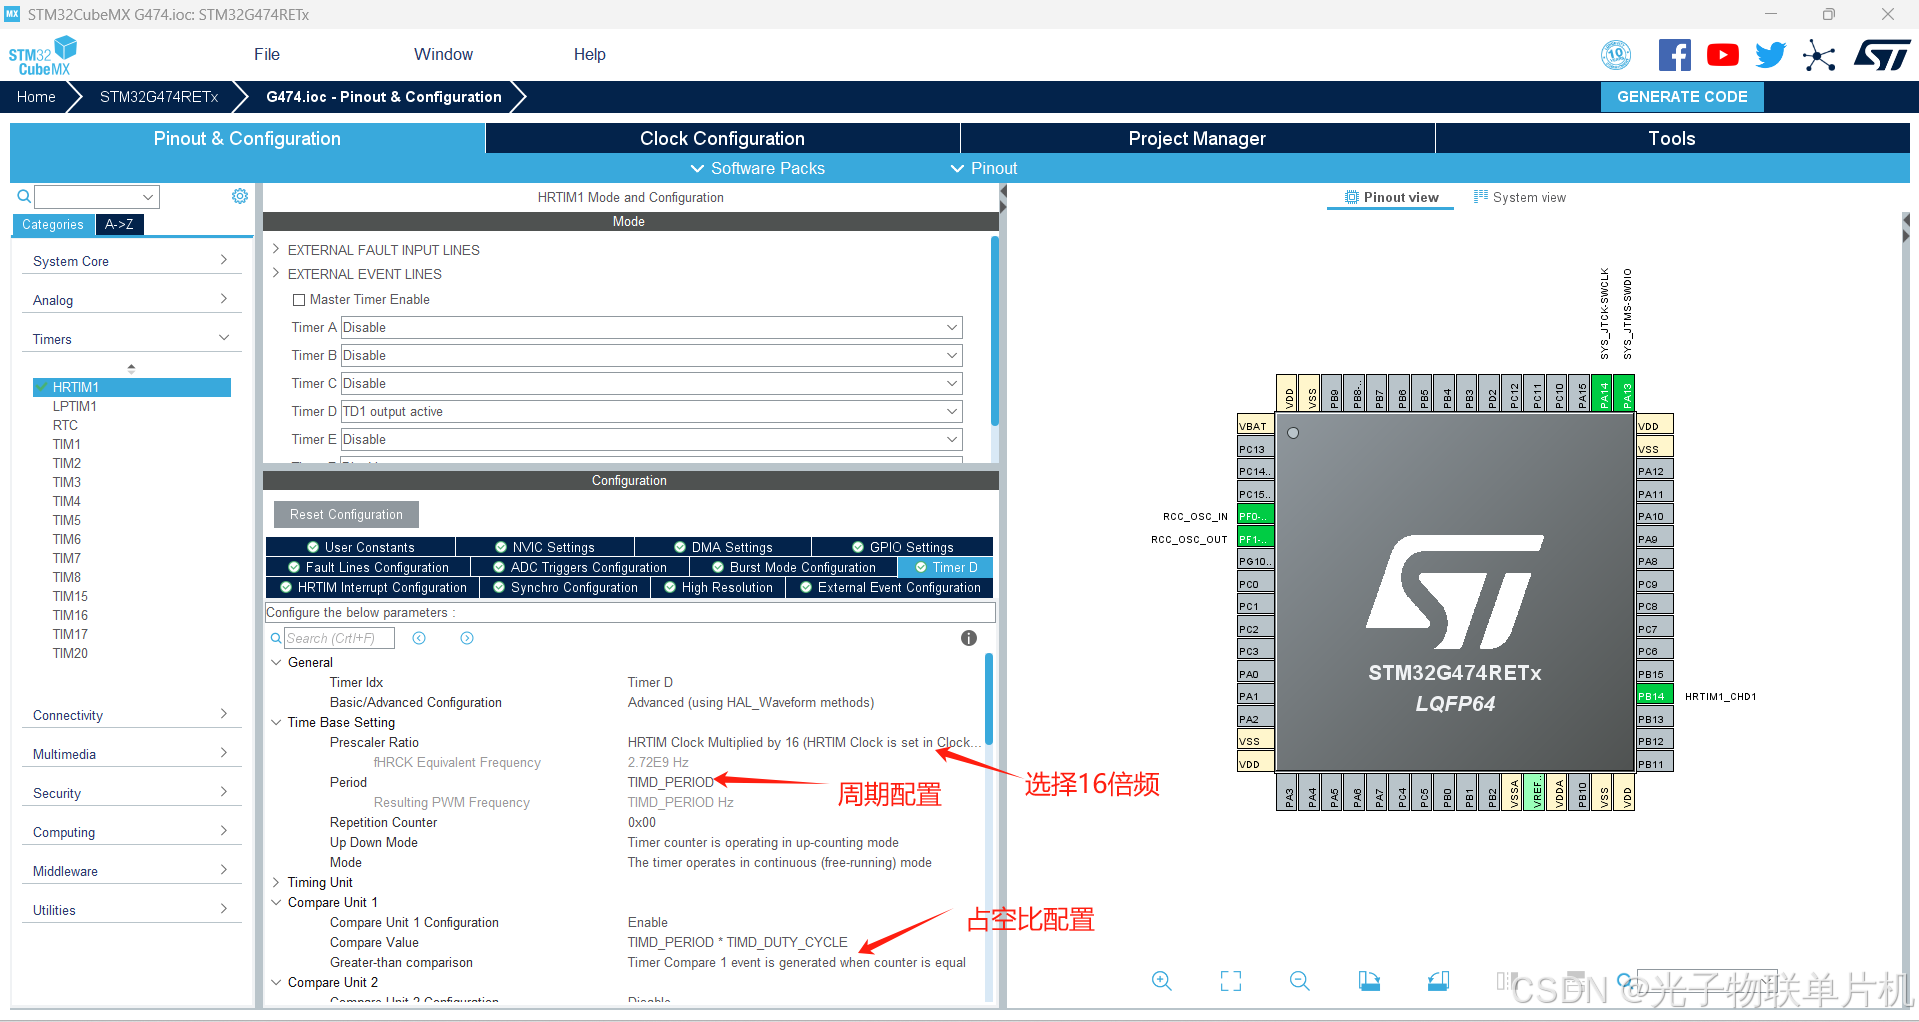Go to previous parameter search result
Screen dimensions: 1919x1022
click(419, 638)
